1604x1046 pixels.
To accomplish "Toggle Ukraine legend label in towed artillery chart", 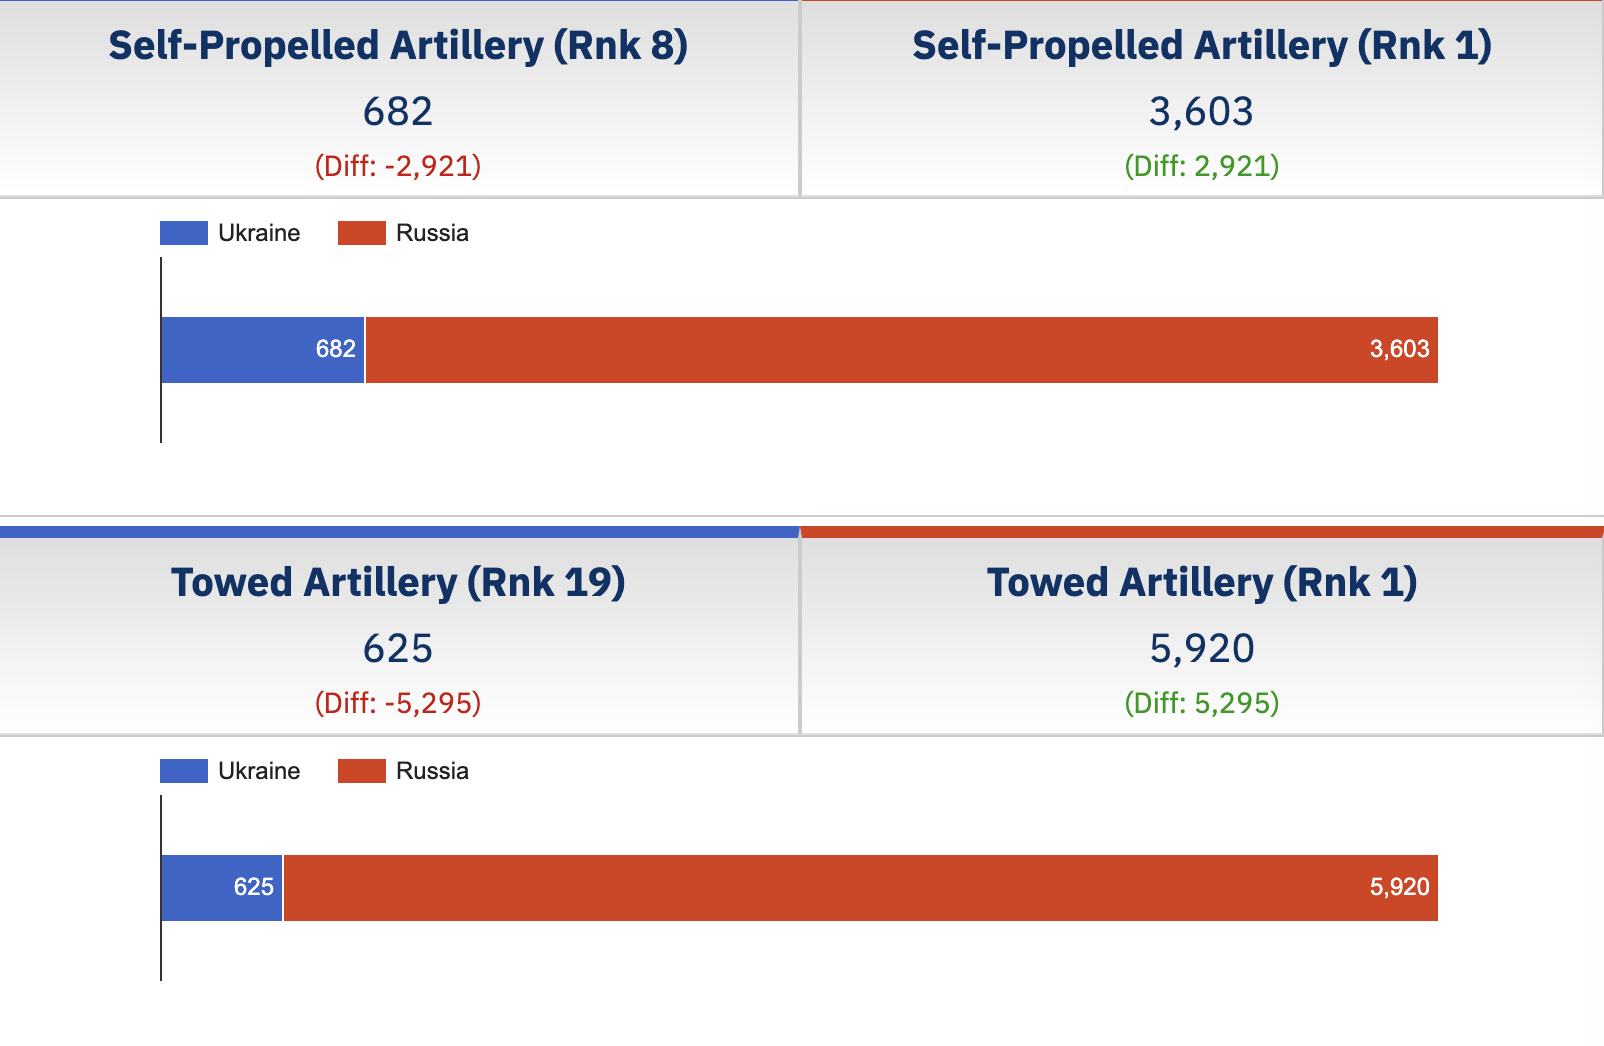I will coord(259,771).
